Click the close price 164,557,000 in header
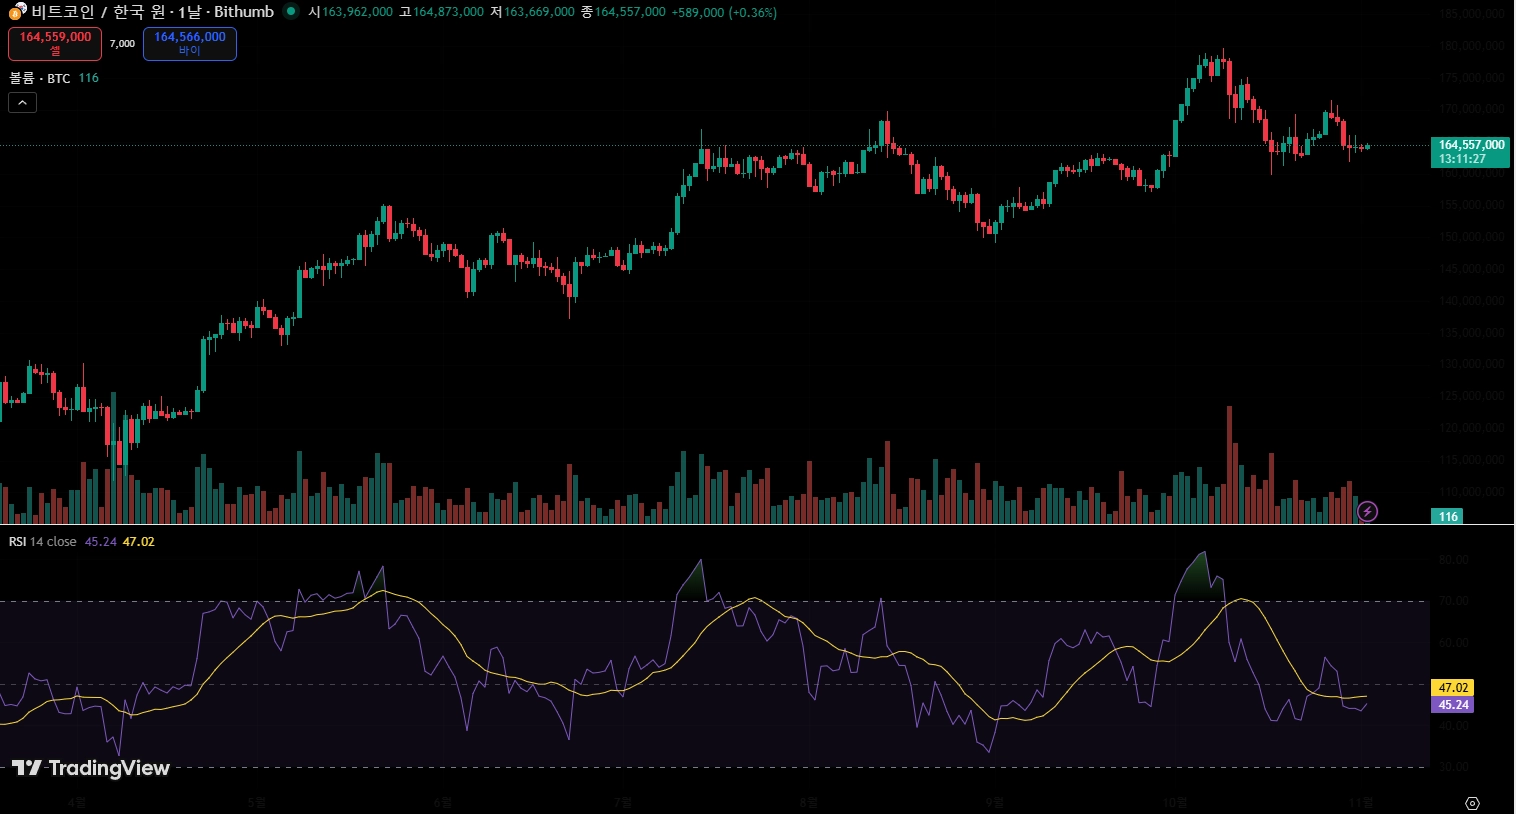The height and width of the screenshot is (814, 1516). pyautogui.click(x=630, y=12)
